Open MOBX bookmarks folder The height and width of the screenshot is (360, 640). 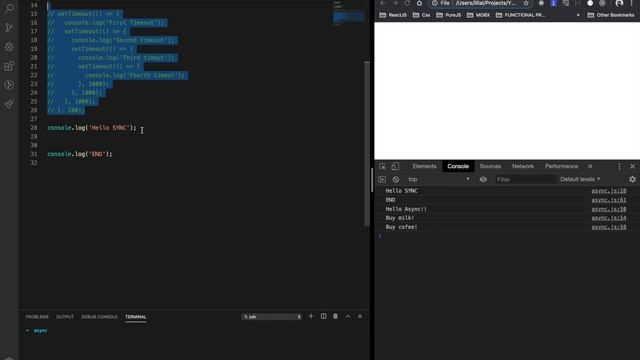tap(478, 15)
